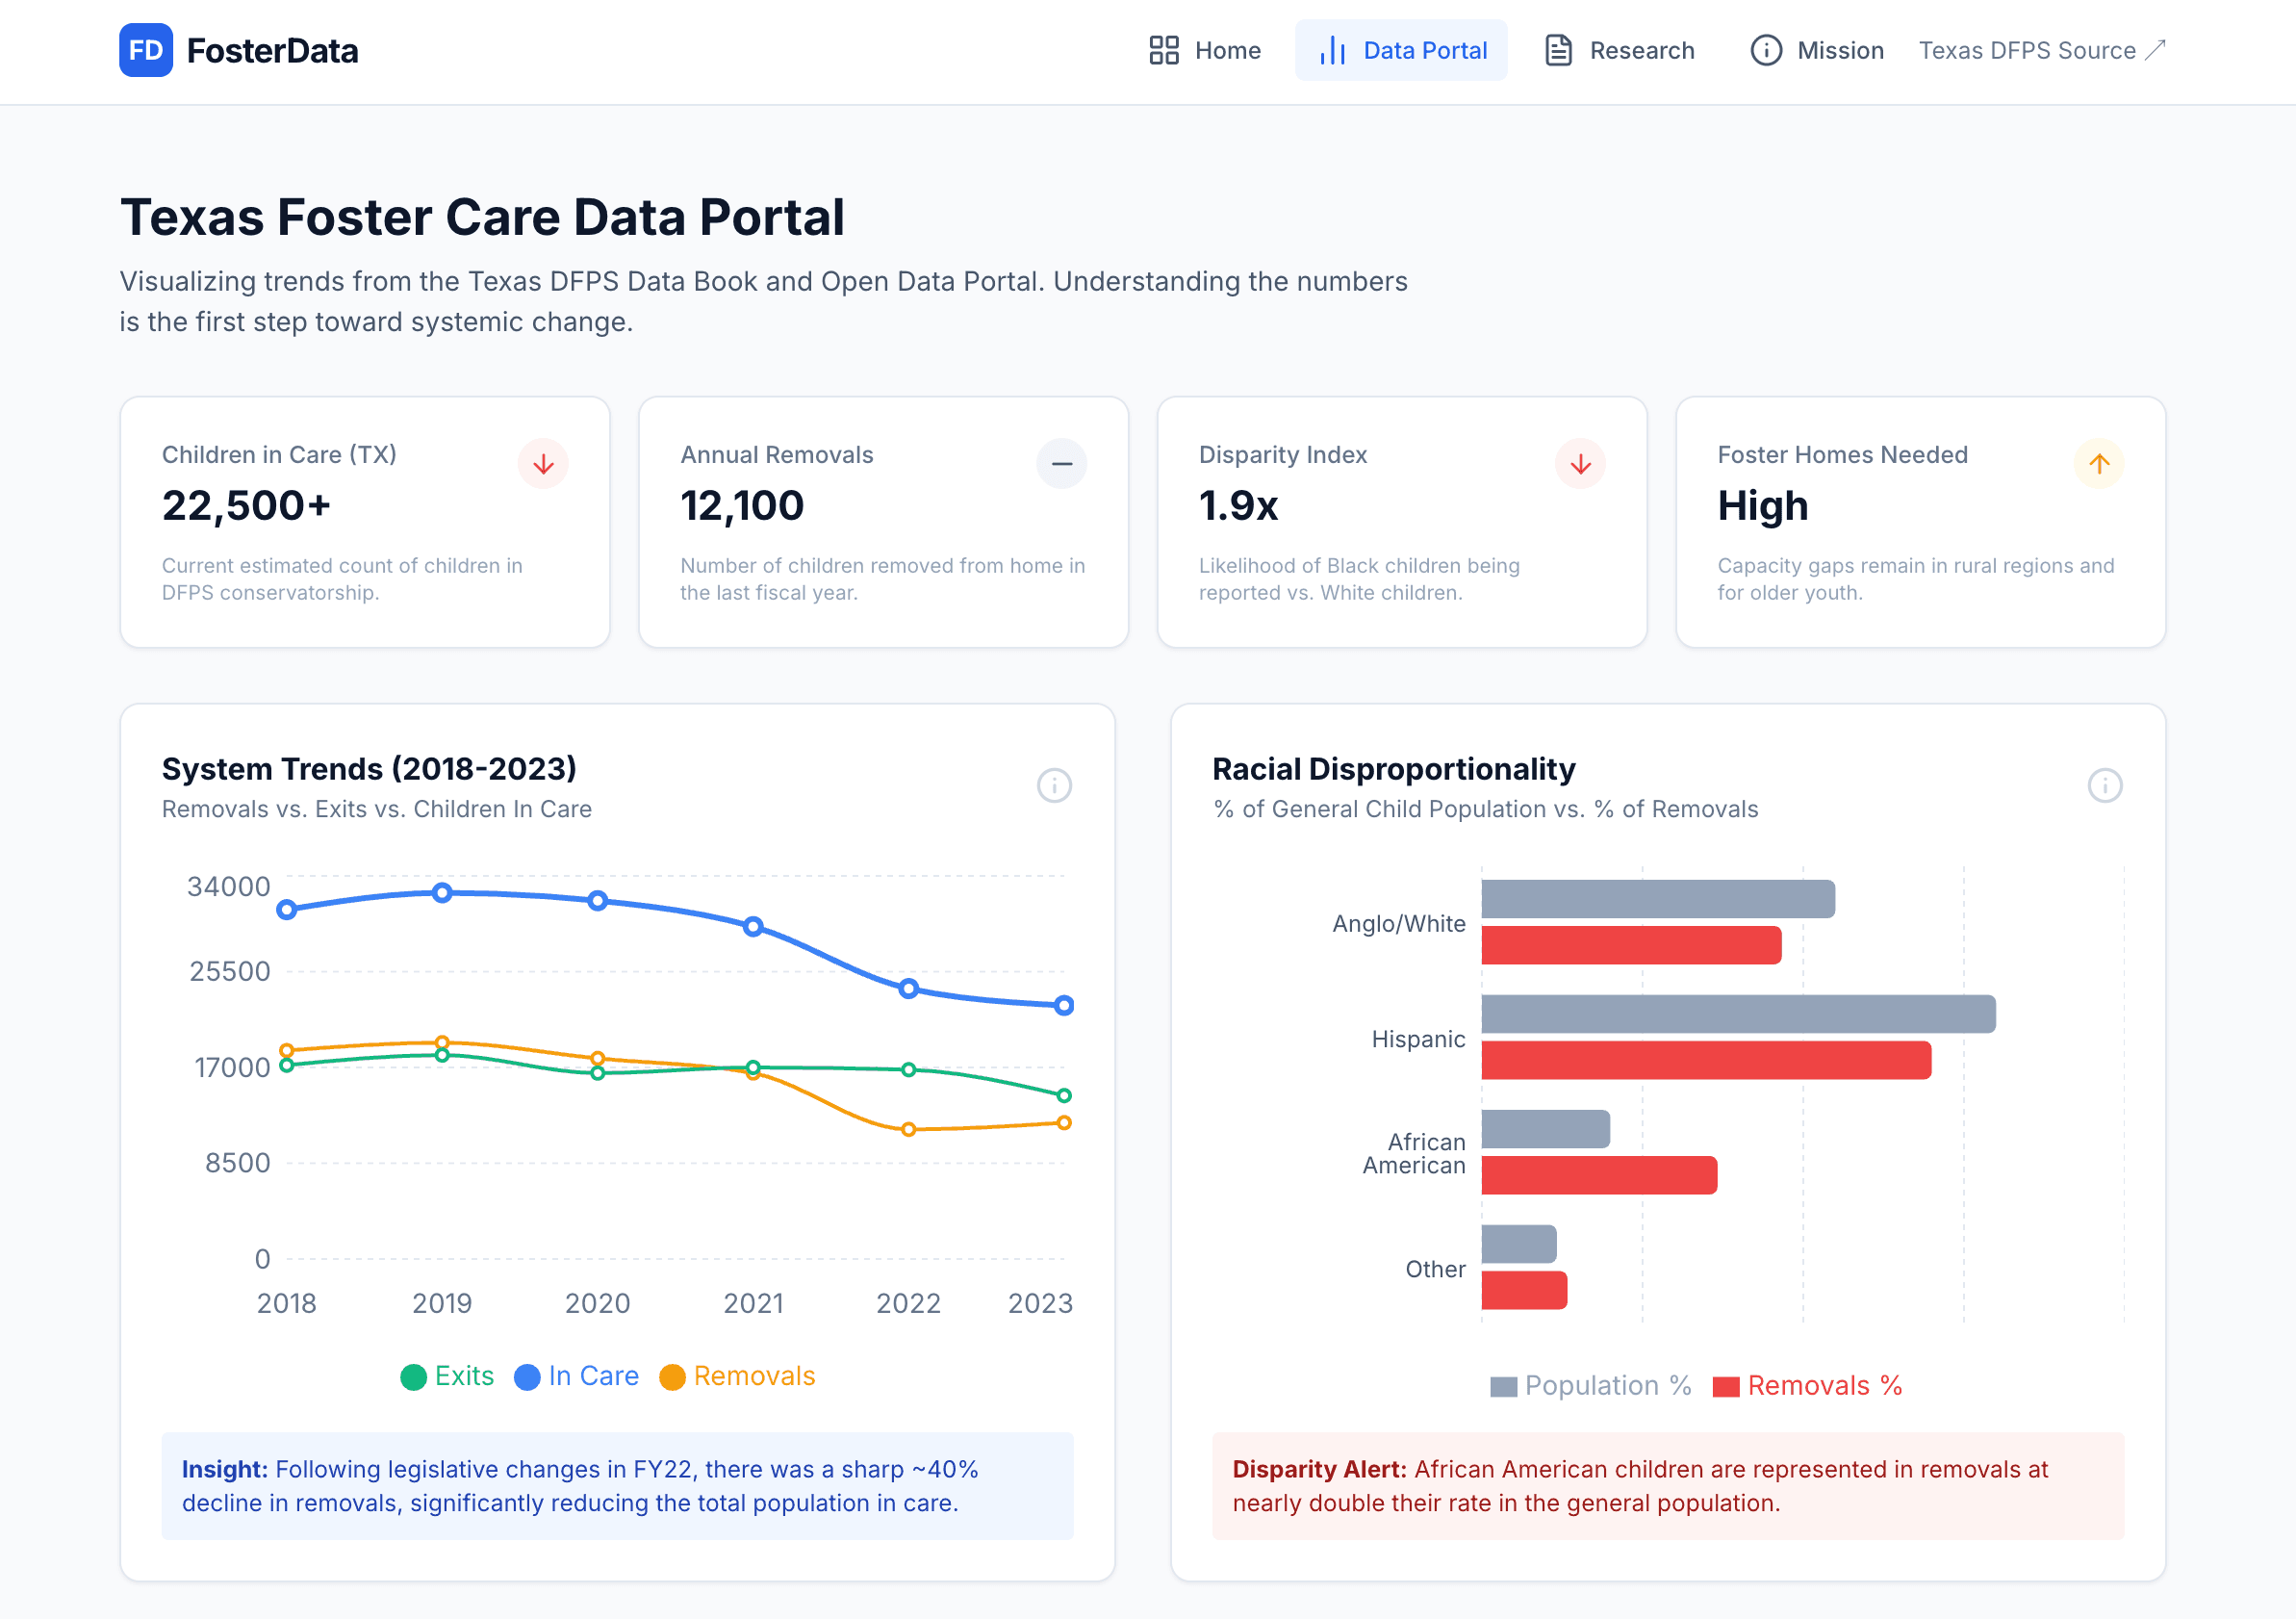Click the red down arrow on Children in Care card

pyautogui.click(x=543, y=463)
